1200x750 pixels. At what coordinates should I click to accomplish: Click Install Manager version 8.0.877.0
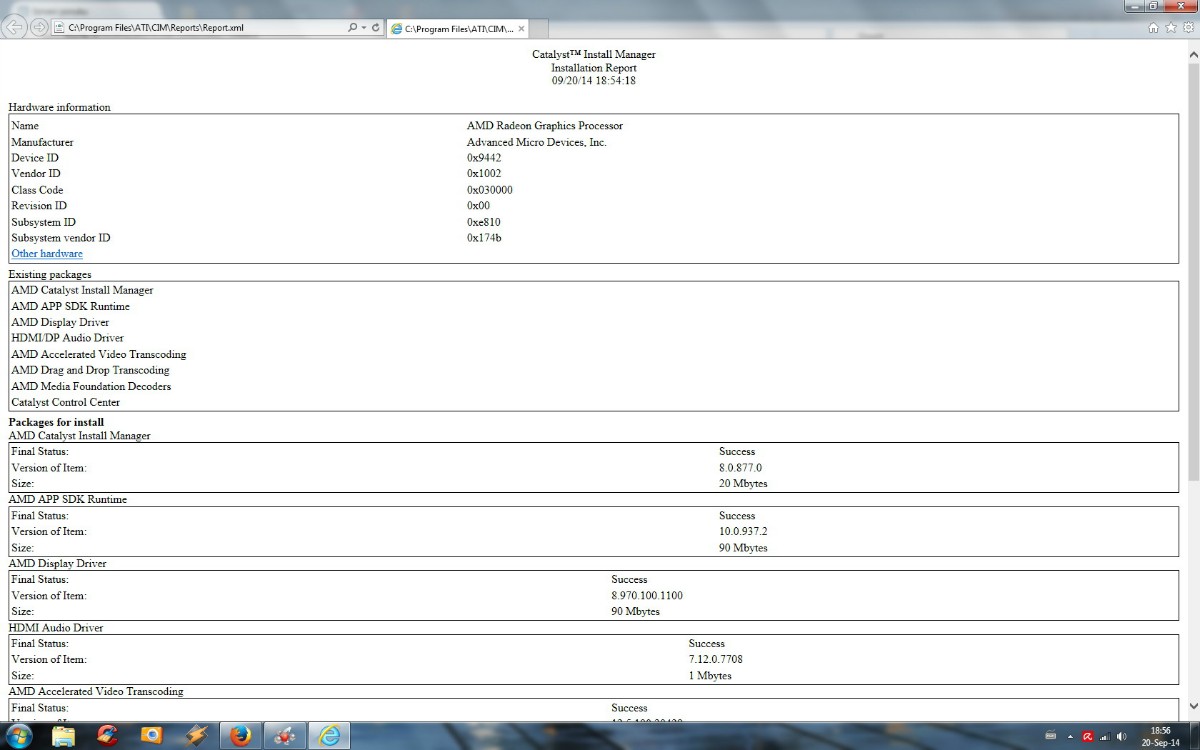(x=740, y=468)
